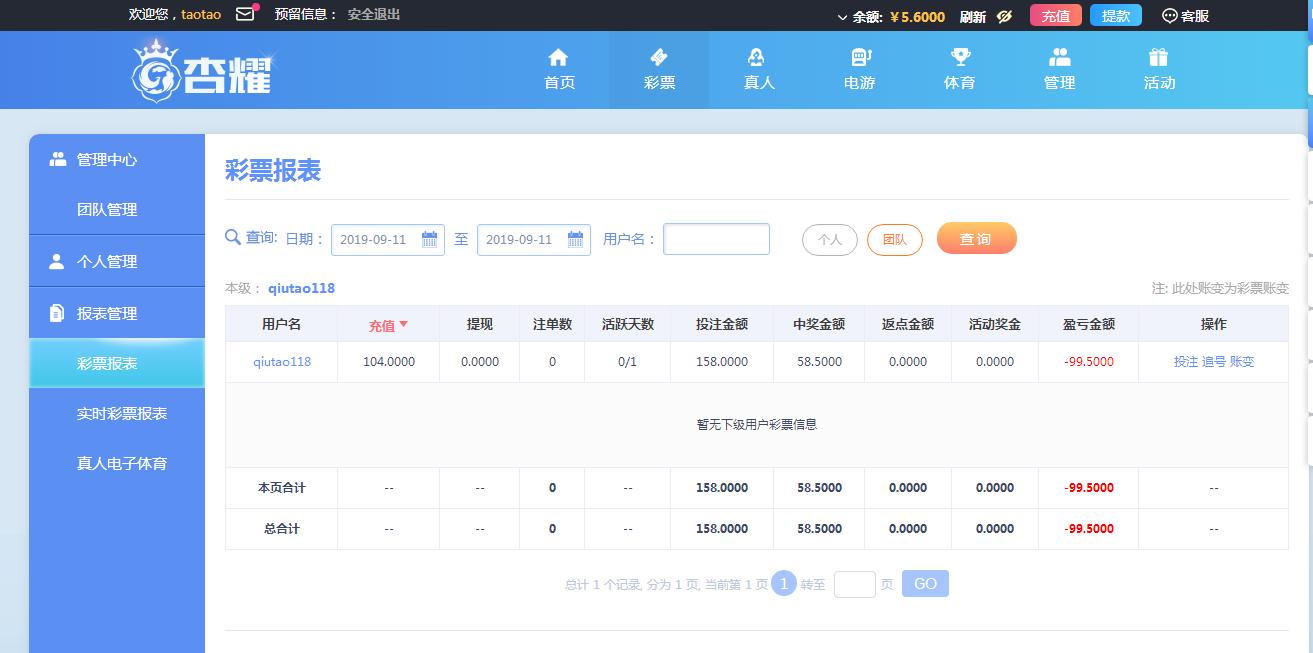Select the 团队 filter option
The height and width of the screenshot is (653, 1313).
894,240
